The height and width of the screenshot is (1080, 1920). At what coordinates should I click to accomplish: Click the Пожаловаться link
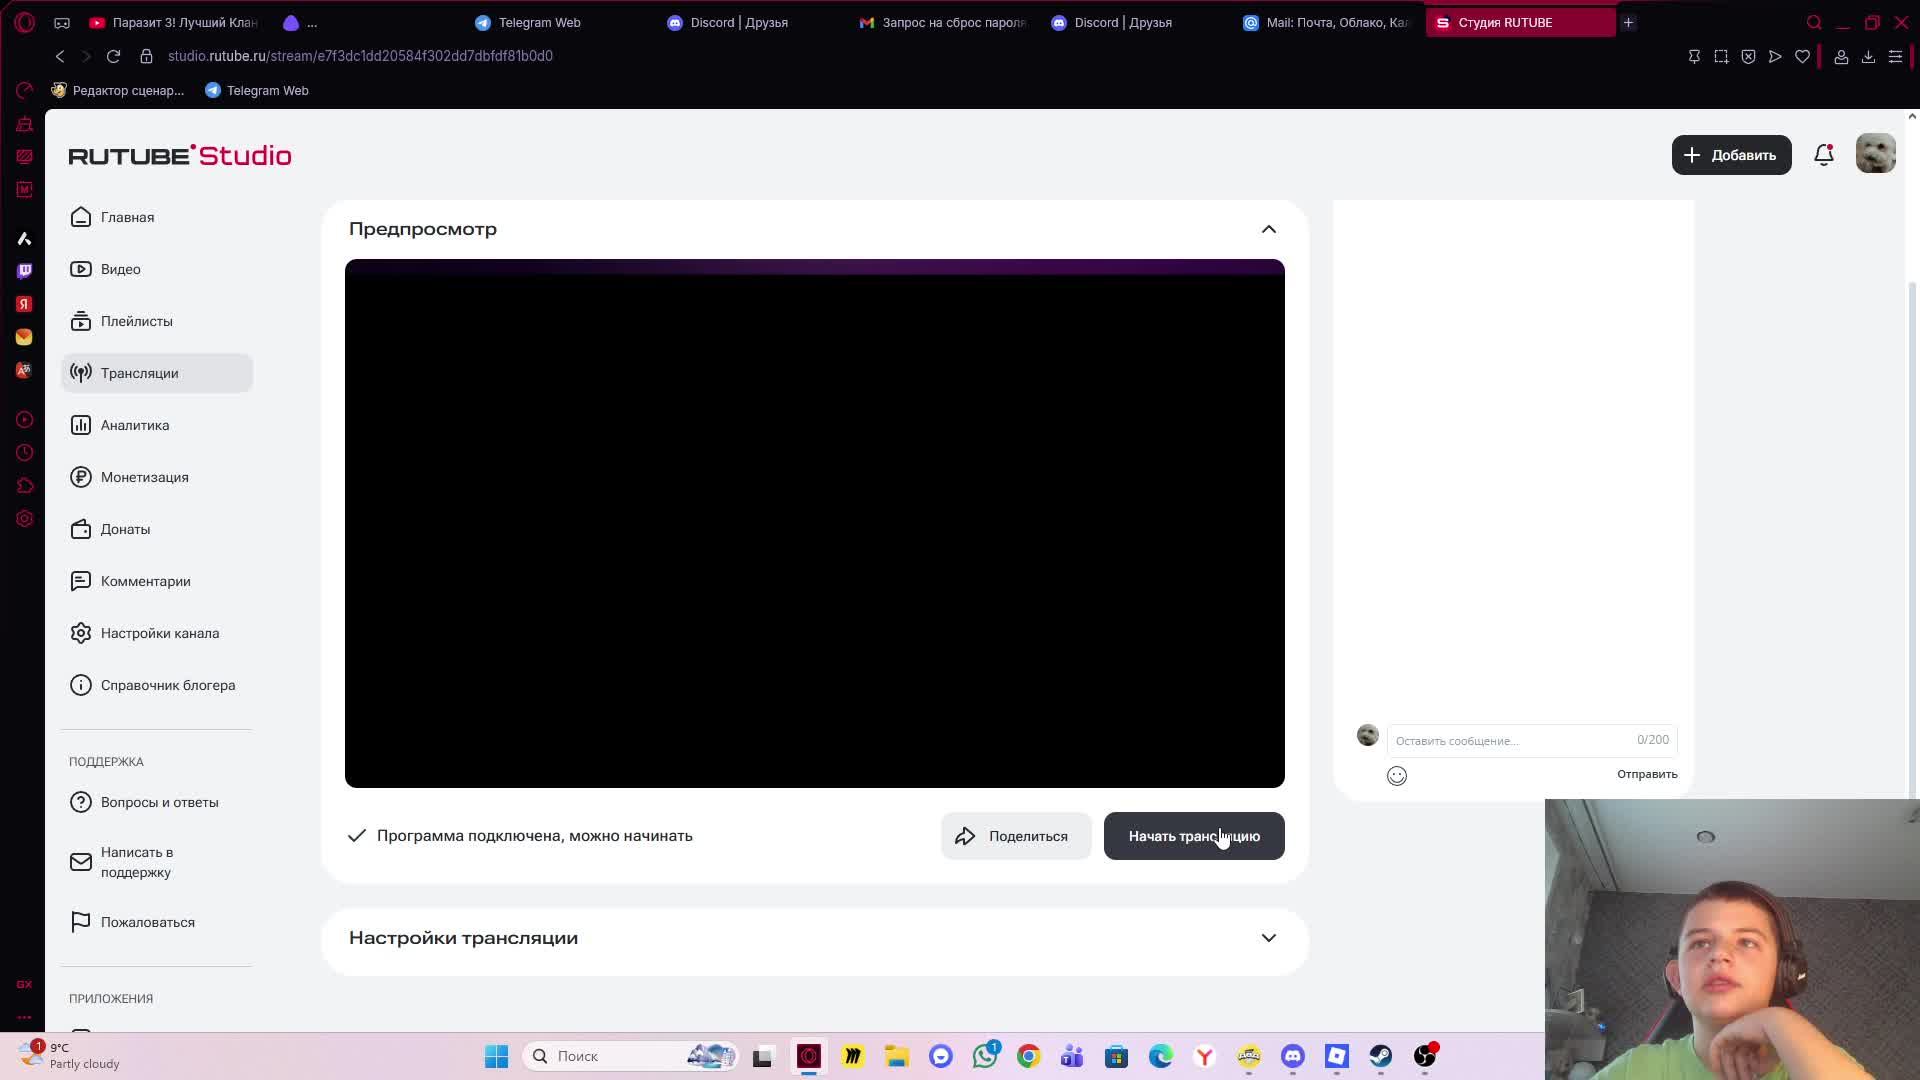[x=157, y=922]
